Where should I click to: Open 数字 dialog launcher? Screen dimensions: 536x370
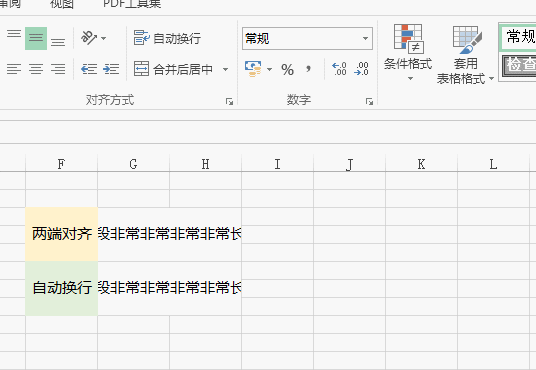[369, 101]
